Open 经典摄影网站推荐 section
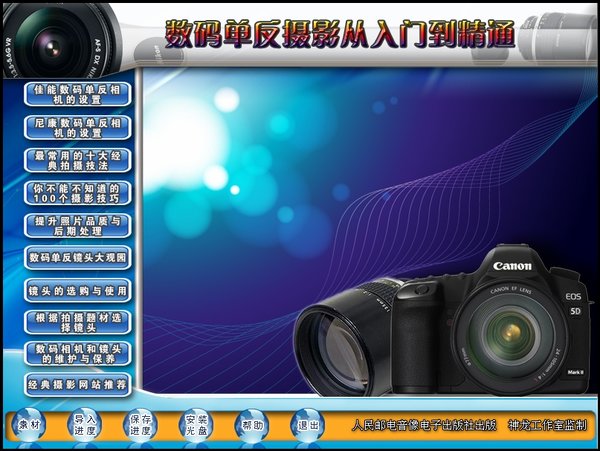Image resolution: width=600 pixels, height=451 pixels. click(x=78, y=385)
